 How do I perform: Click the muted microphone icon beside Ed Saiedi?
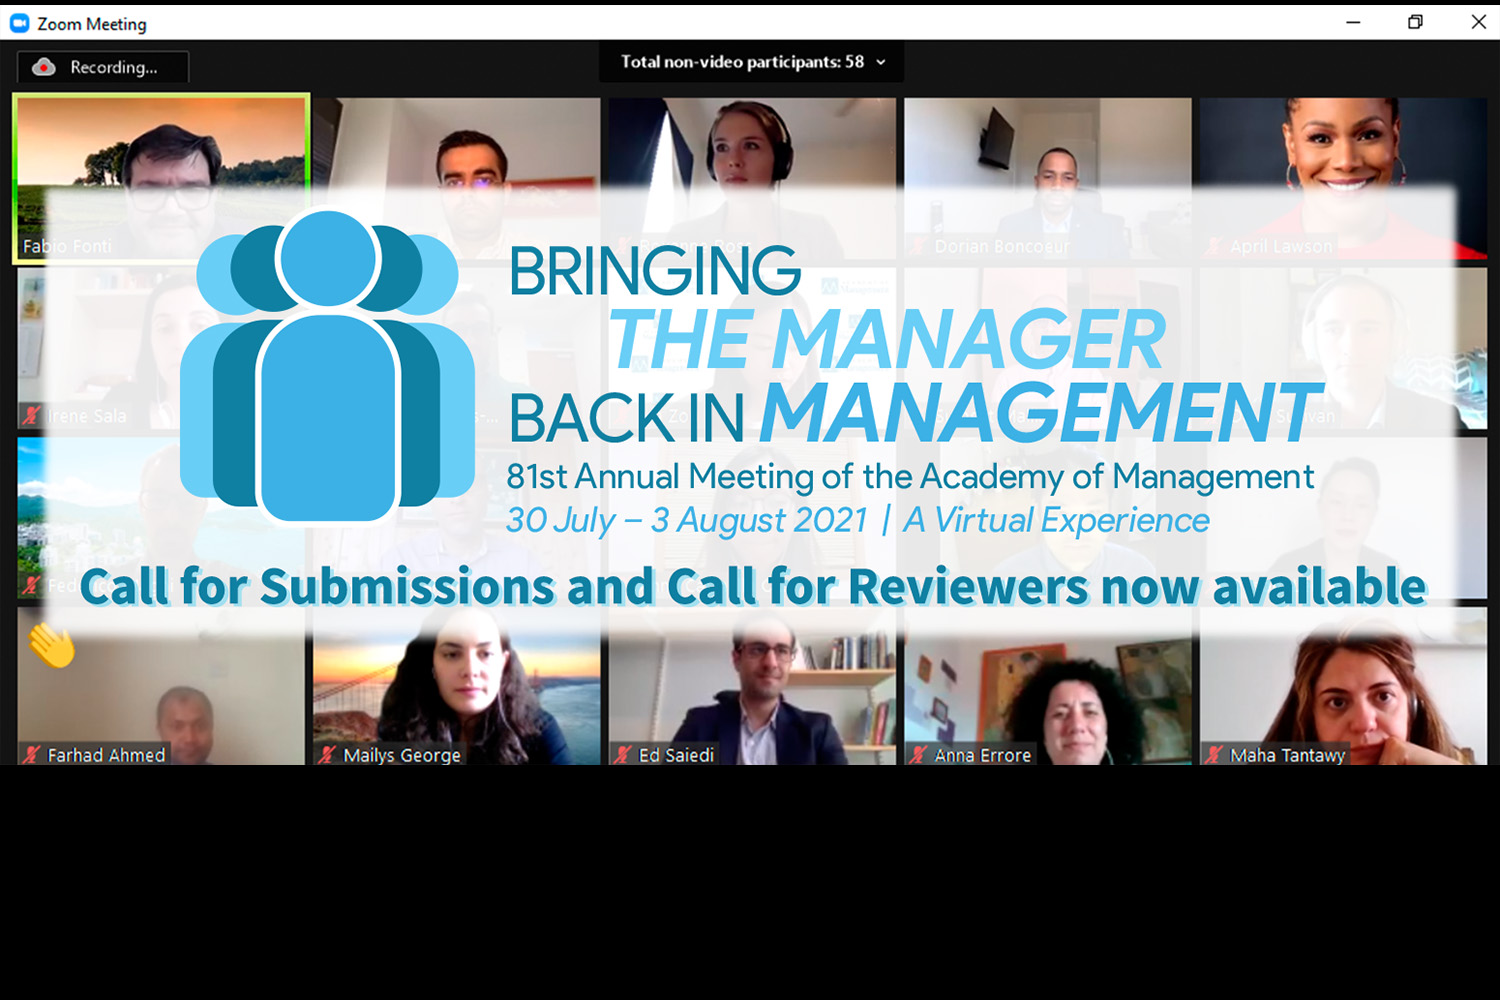[624, 755]
